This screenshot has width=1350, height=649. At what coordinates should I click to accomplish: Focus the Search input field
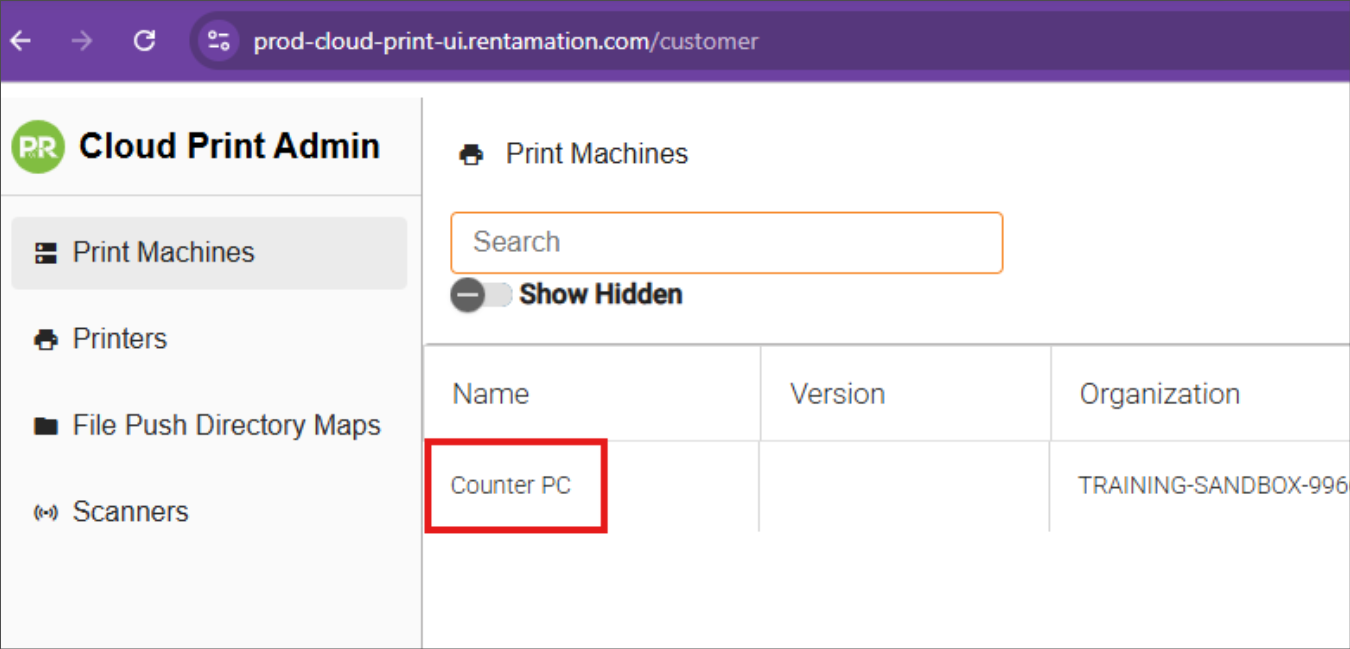[726, 242]
